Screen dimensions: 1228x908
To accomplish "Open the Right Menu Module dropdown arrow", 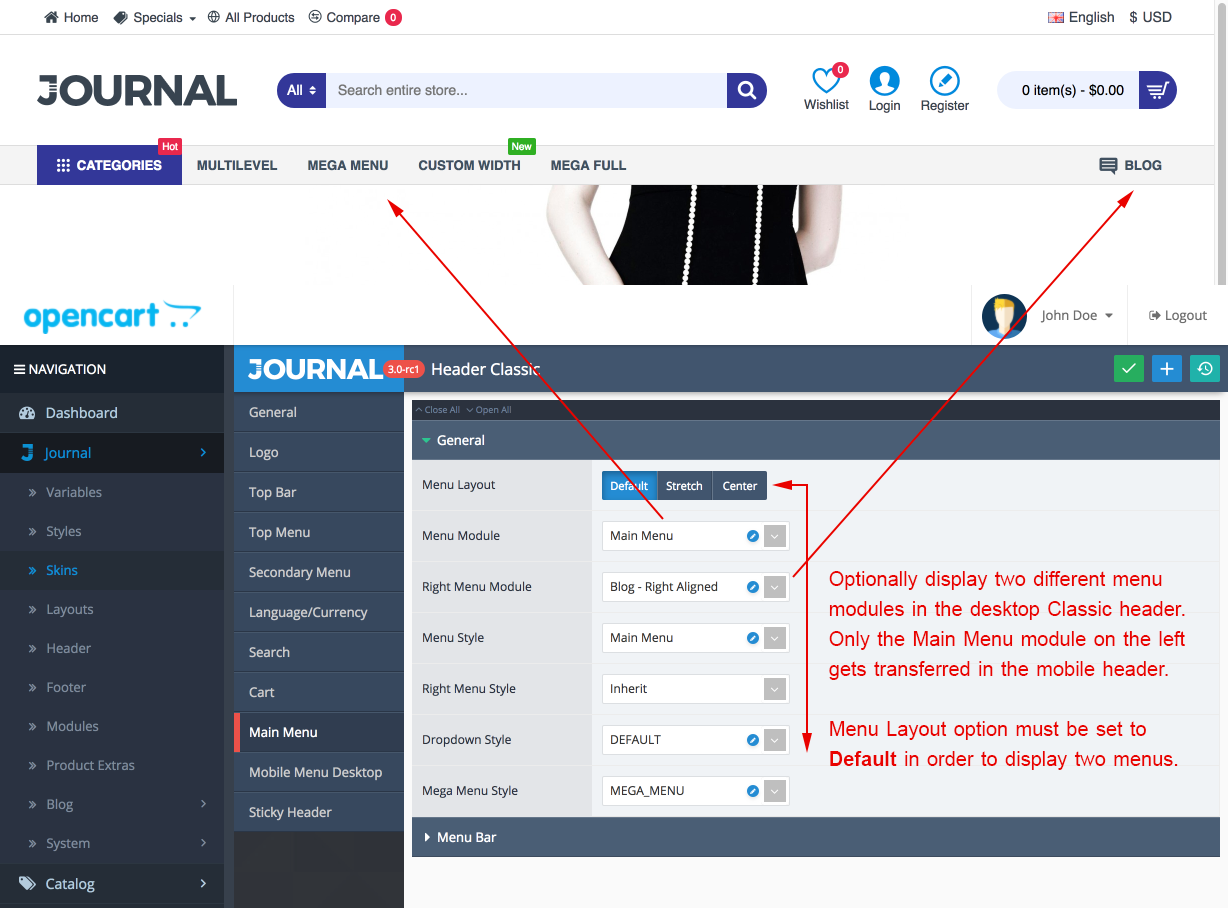I will pos(776,587).
